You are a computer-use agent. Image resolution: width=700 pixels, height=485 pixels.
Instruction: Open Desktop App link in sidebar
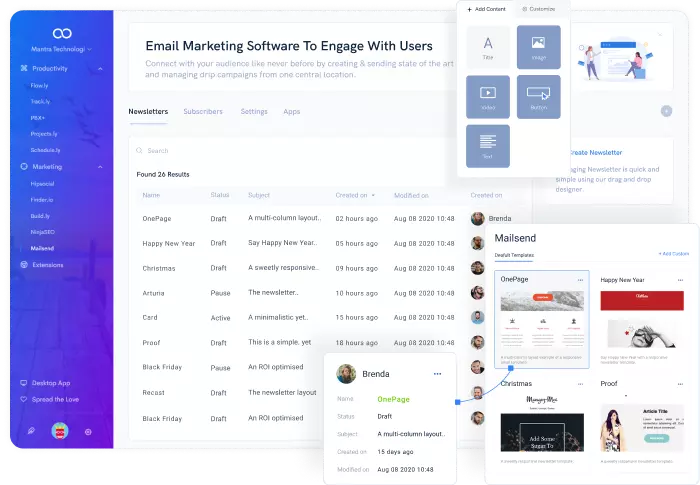[53, 383]
